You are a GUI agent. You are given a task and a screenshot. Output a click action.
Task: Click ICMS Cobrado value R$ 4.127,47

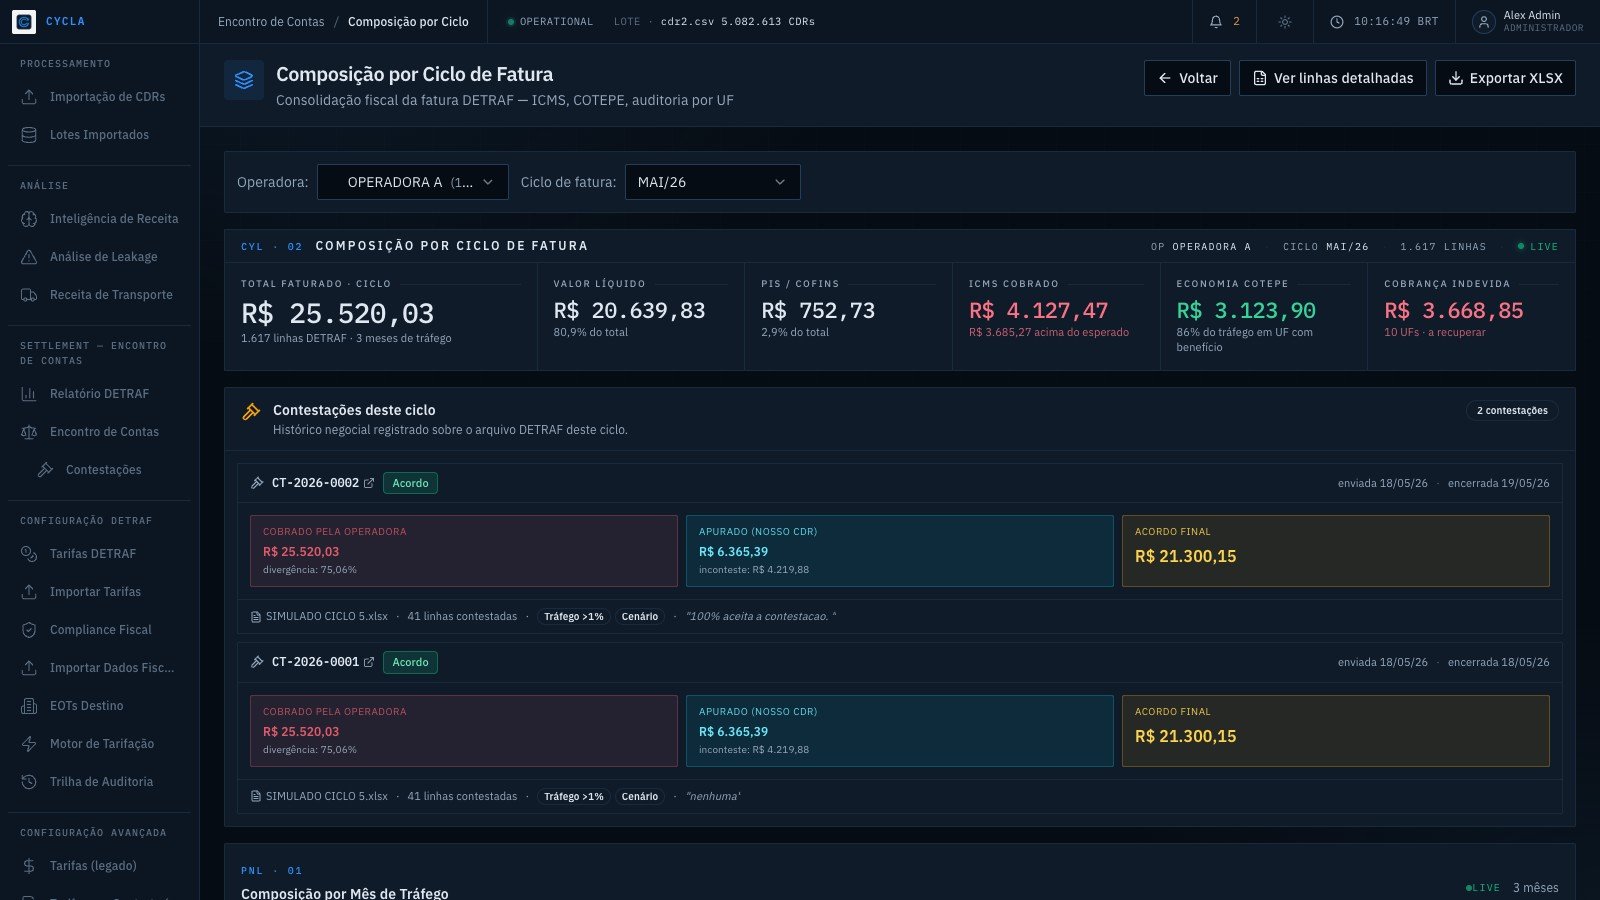(x=1038, y=311)
